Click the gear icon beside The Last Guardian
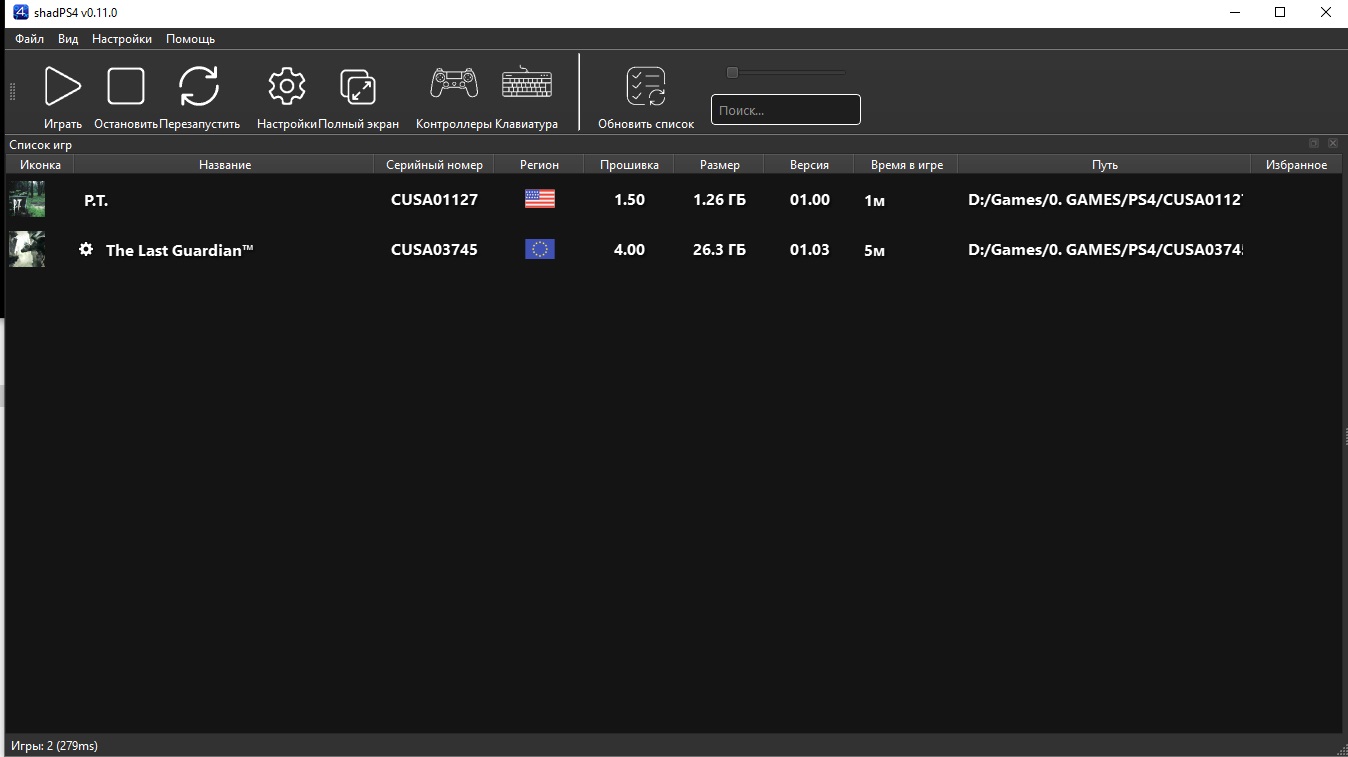Viewport: 1348px width, 757px height. pyautogui.click(x=86, y=249)
